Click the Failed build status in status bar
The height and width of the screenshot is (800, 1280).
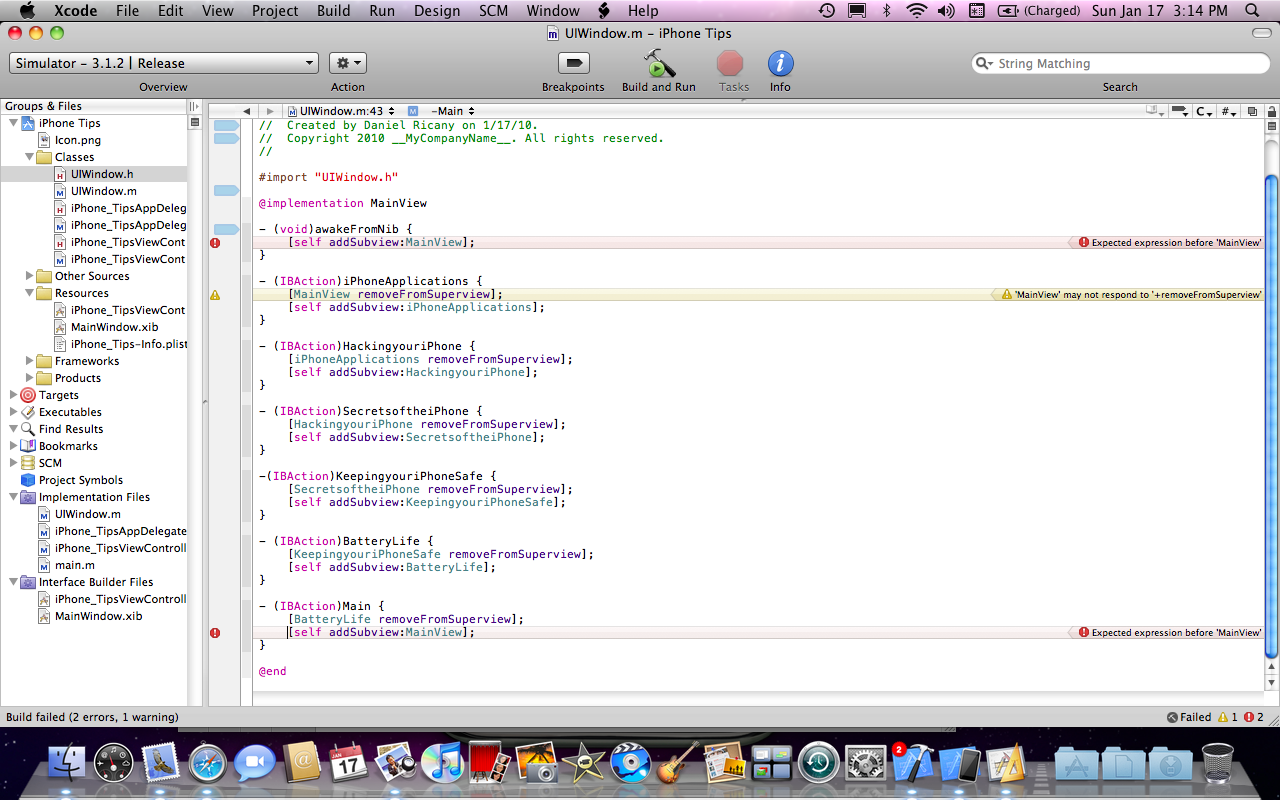click(1188, 717)
